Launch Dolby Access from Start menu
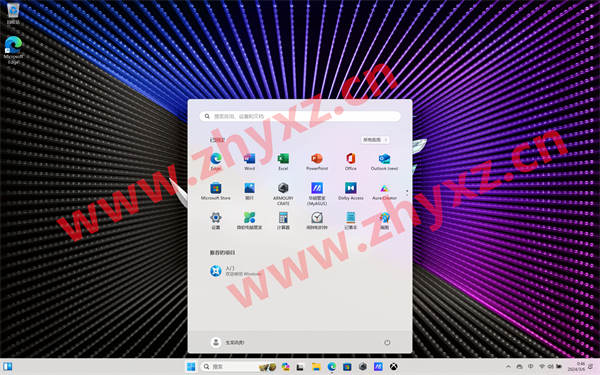This screenshot has width=600, height=375. coord(351,191)
